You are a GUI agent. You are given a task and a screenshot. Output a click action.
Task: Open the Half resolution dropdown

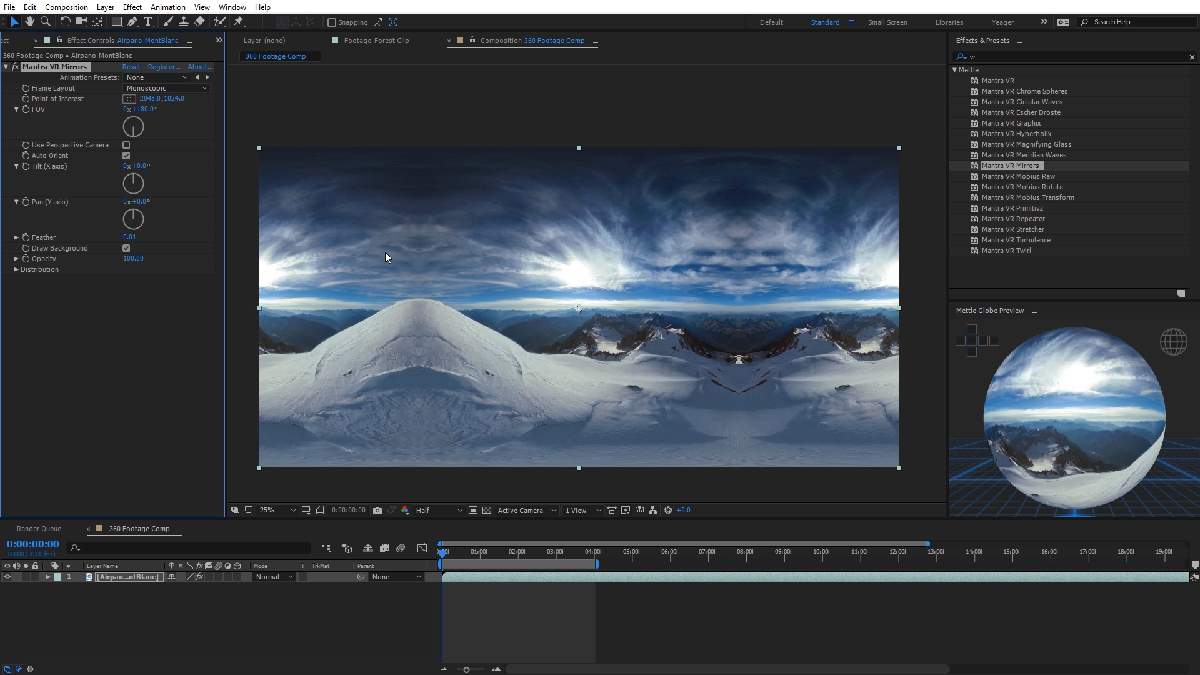(439, 510)
